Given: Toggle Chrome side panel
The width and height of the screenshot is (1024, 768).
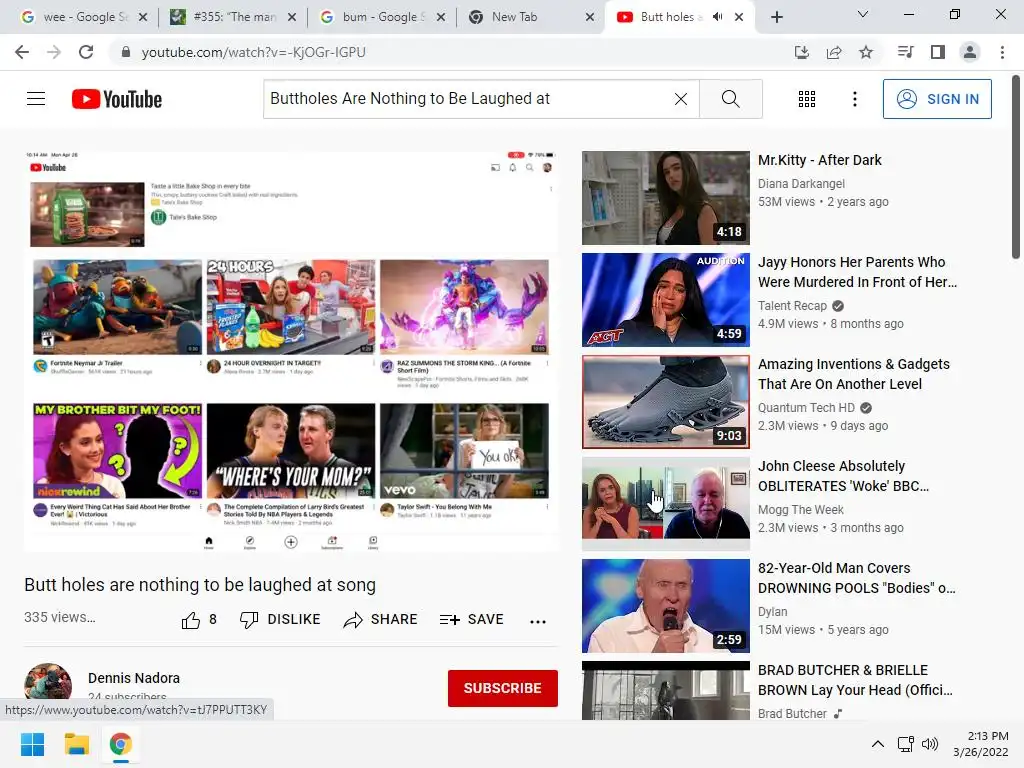Looking at the screenshot, I should coord(938,52).
